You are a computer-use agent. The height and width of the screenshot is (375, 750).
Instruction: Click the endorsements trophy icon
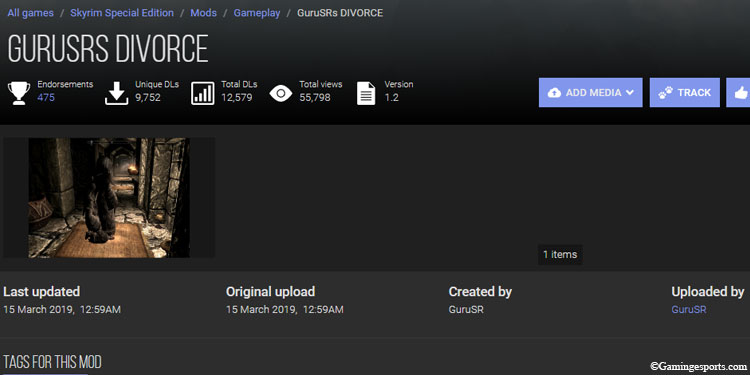click(19, 93)
